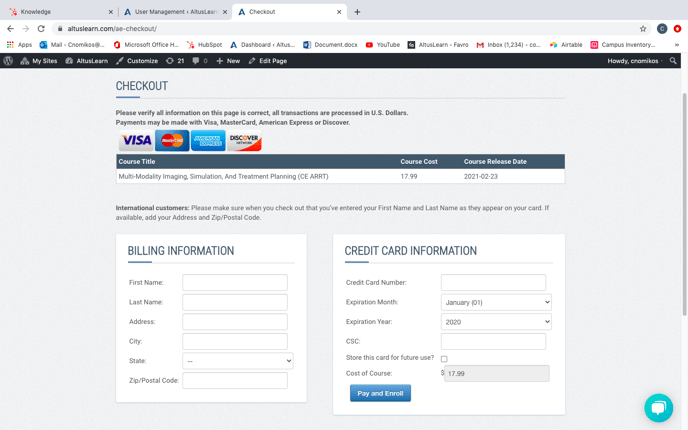Viewport: 688px width, 430px height.
Task: Click the CSC field
Action: point(493,341)
